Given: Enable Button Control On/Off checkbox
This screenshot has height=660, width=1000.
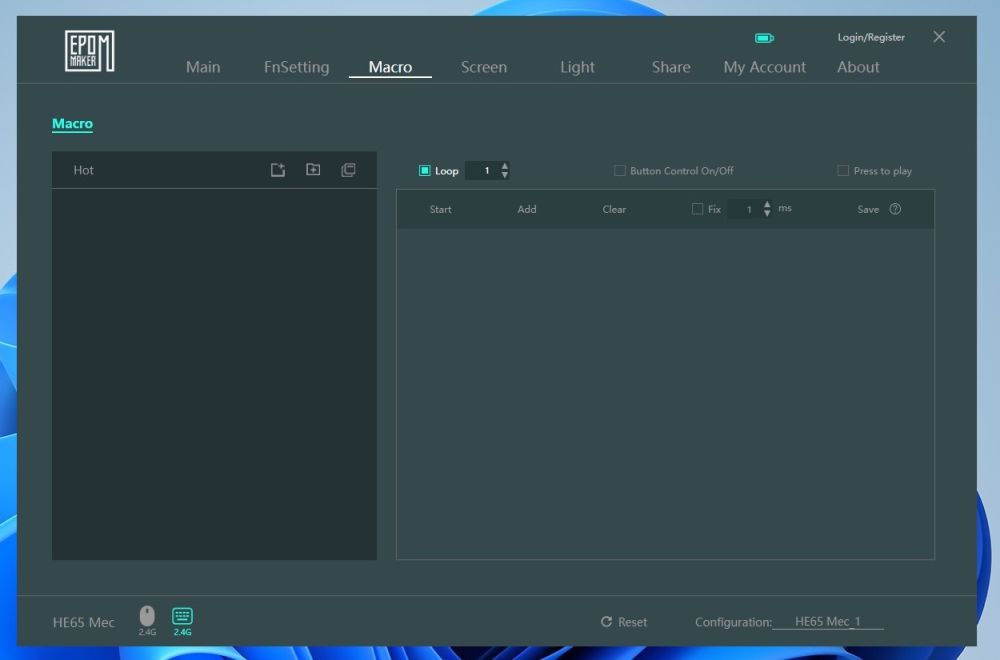Looking at the screenshot, I should (x=619, y=170).
